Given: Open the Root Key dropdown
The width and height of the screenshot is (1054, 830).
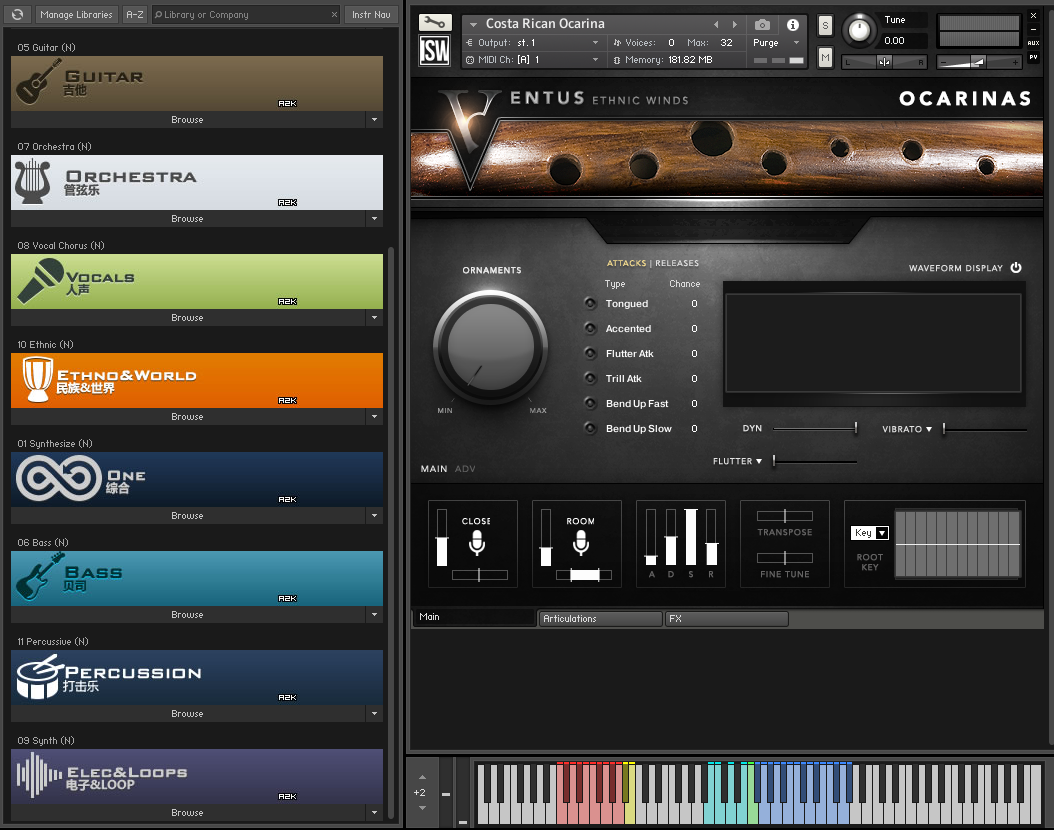Looking at the screenshot, I should pyautogui.click(x=870, y=533).
